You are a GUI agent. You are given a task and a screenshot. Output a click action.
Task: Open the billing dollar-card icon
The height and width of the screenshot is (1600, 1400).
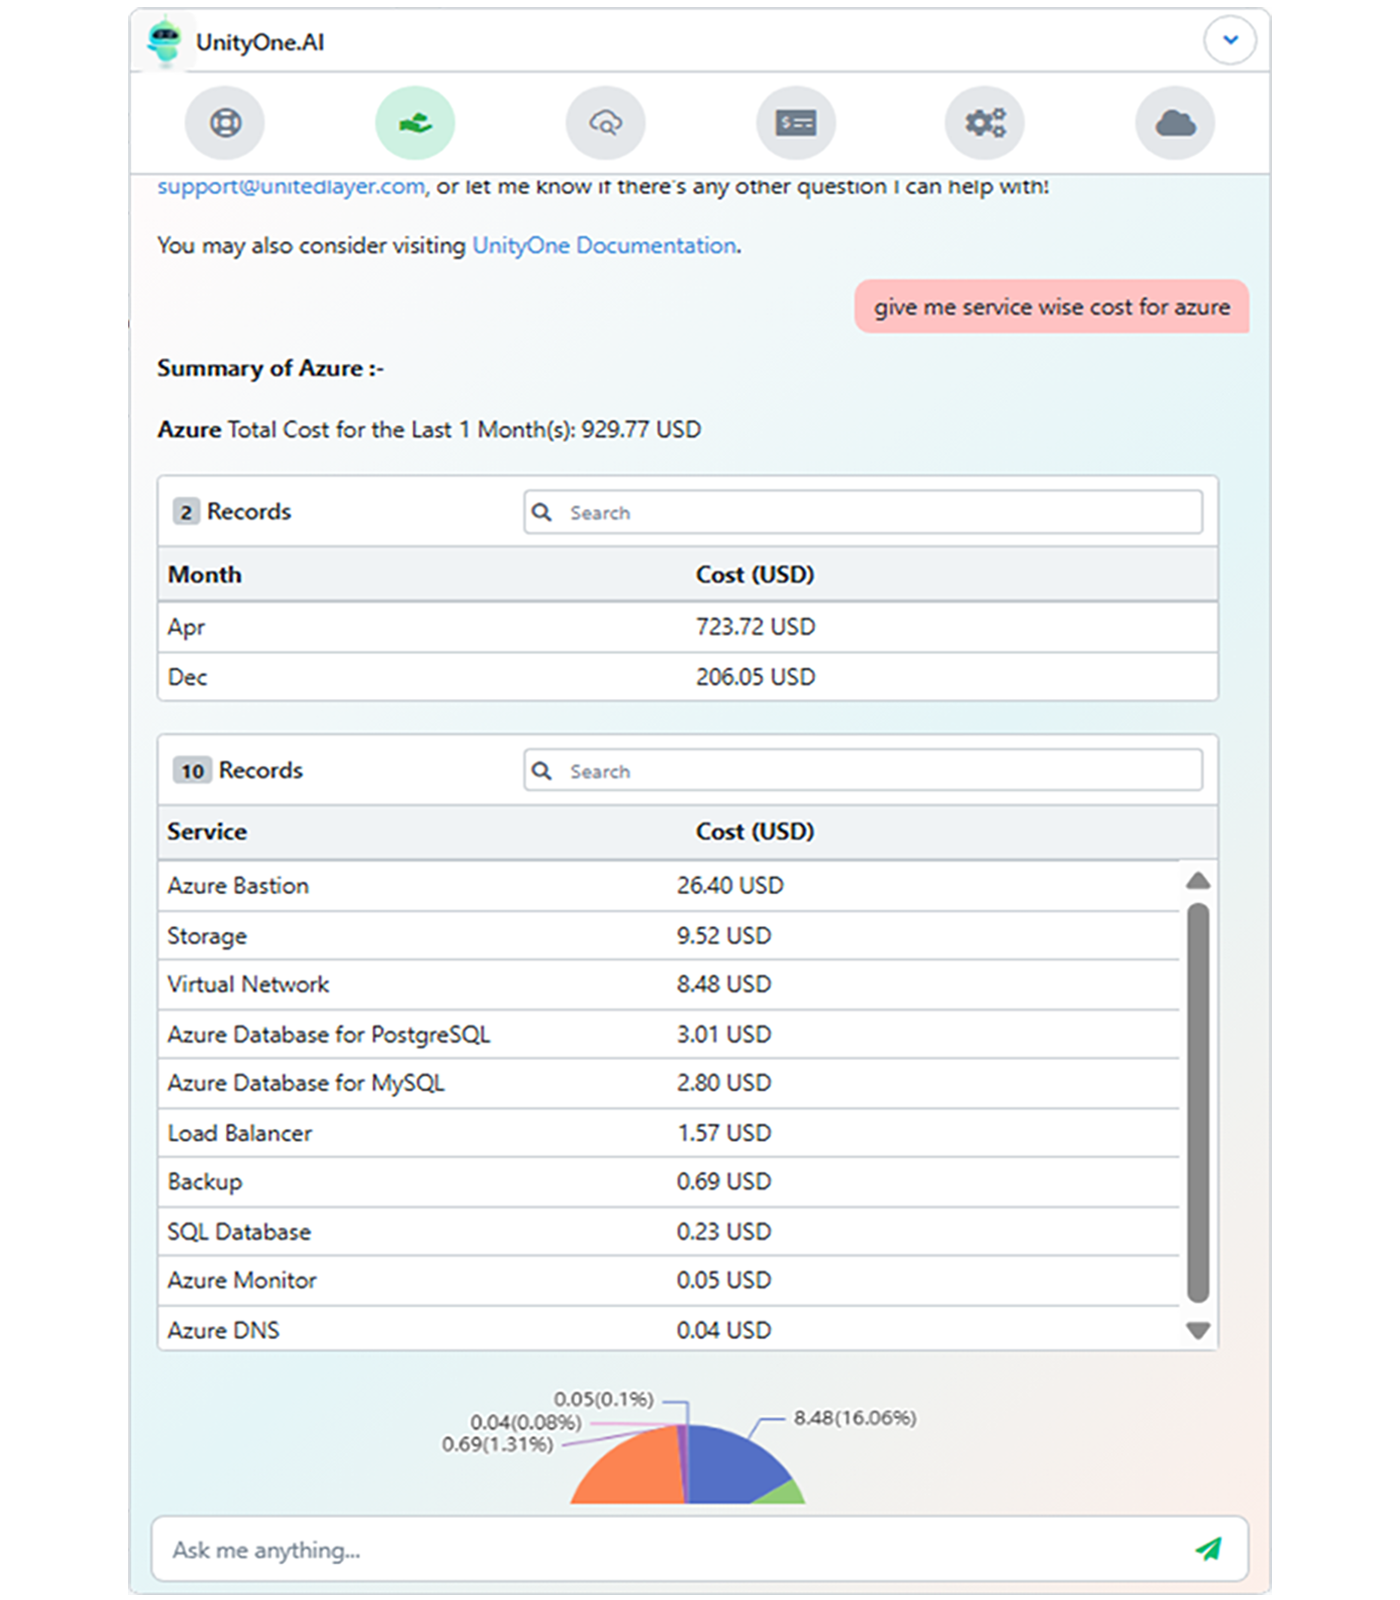coord(796,123)
